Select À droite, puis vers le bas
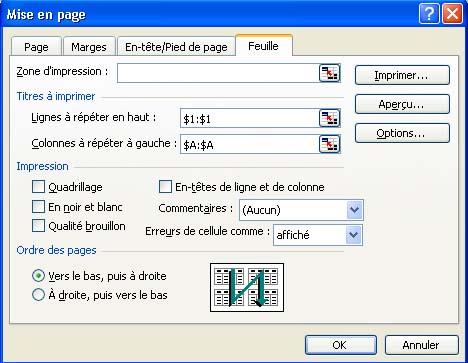Image resolution: width=468 pixels, height=363 pixels. pos(38,295)
